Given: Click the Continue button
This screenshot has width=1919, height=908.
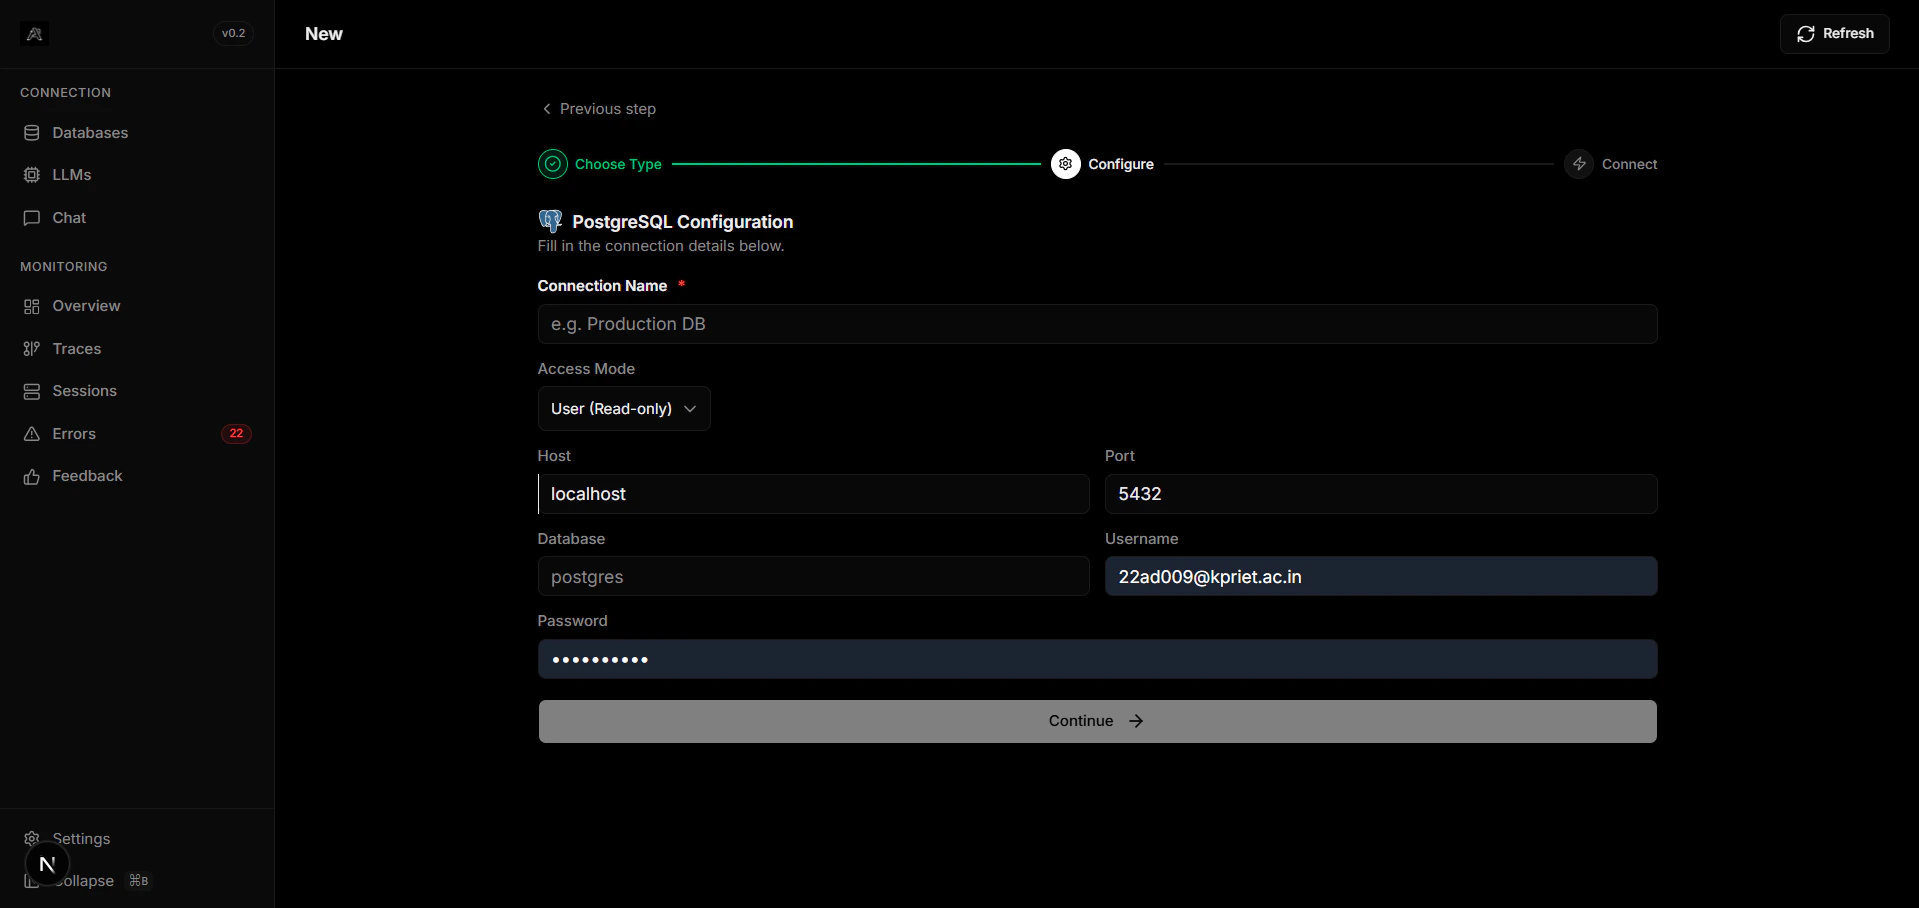Looking at the screenshot, I should (1097, 721).
